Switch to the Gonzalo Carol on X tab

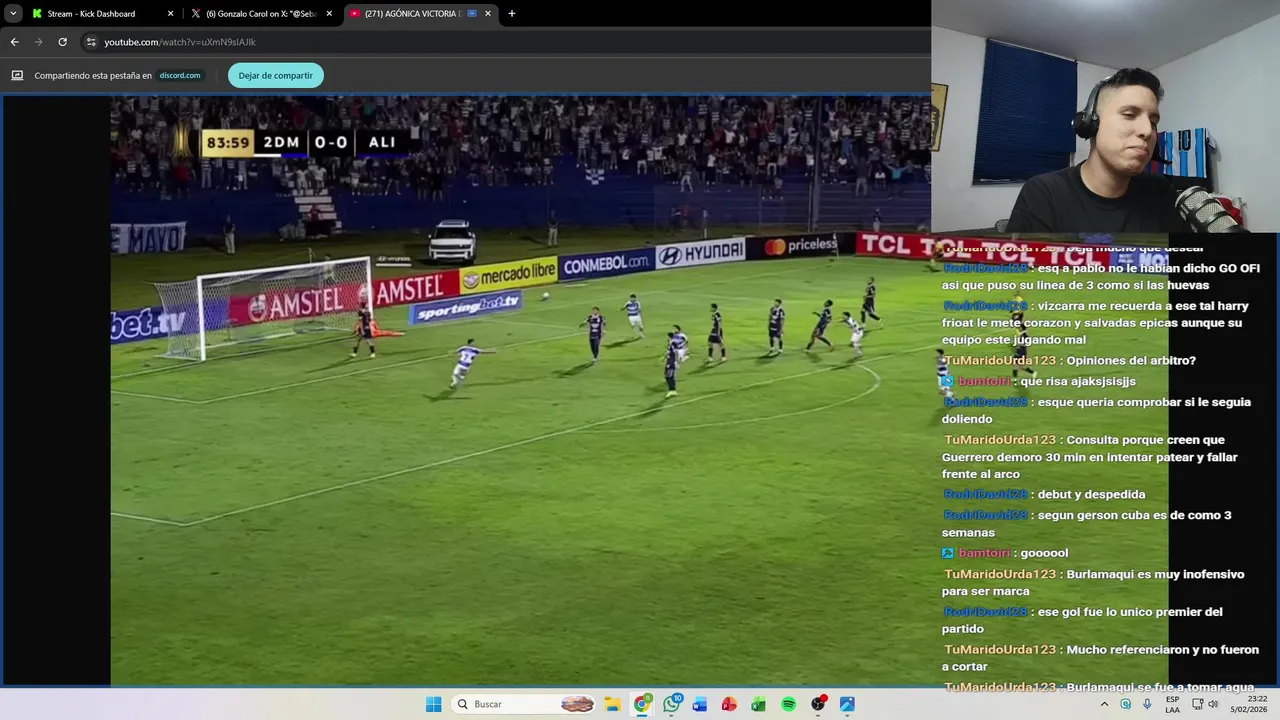262,14
